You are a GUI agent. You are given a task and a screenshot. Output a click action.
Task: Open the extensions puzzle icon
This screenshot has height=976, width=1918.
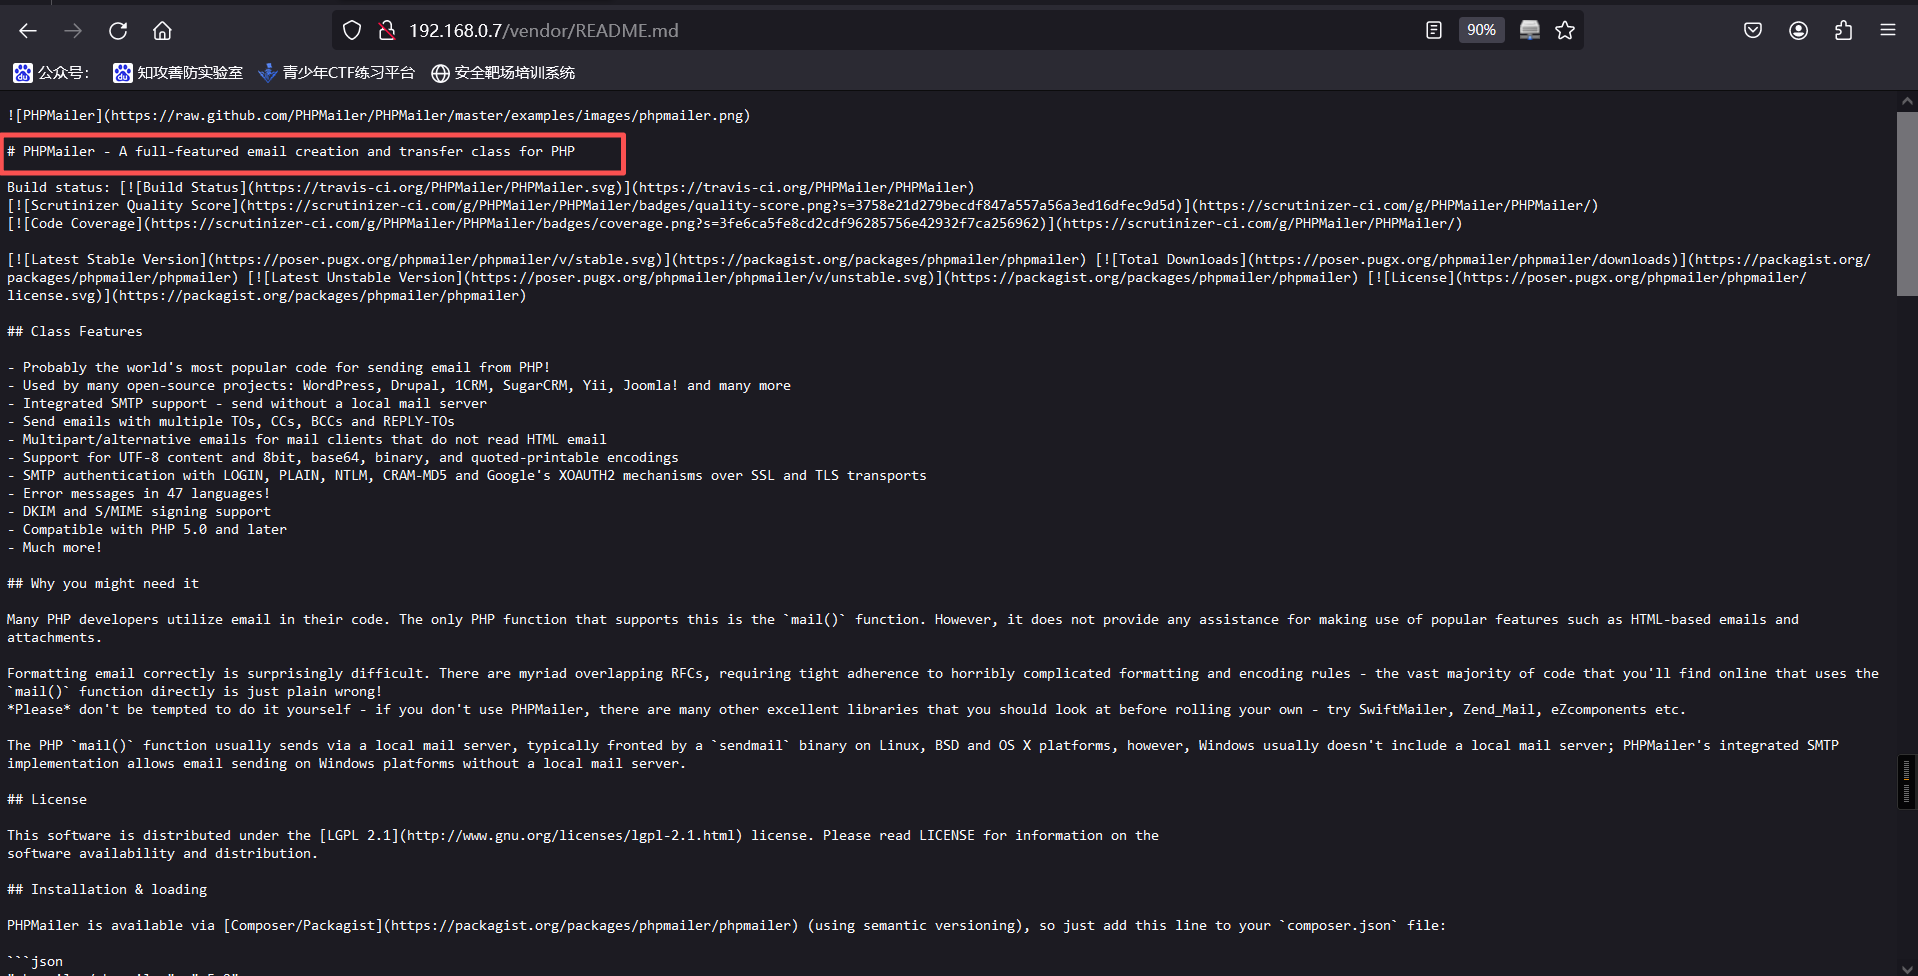tap(1843, 31)
